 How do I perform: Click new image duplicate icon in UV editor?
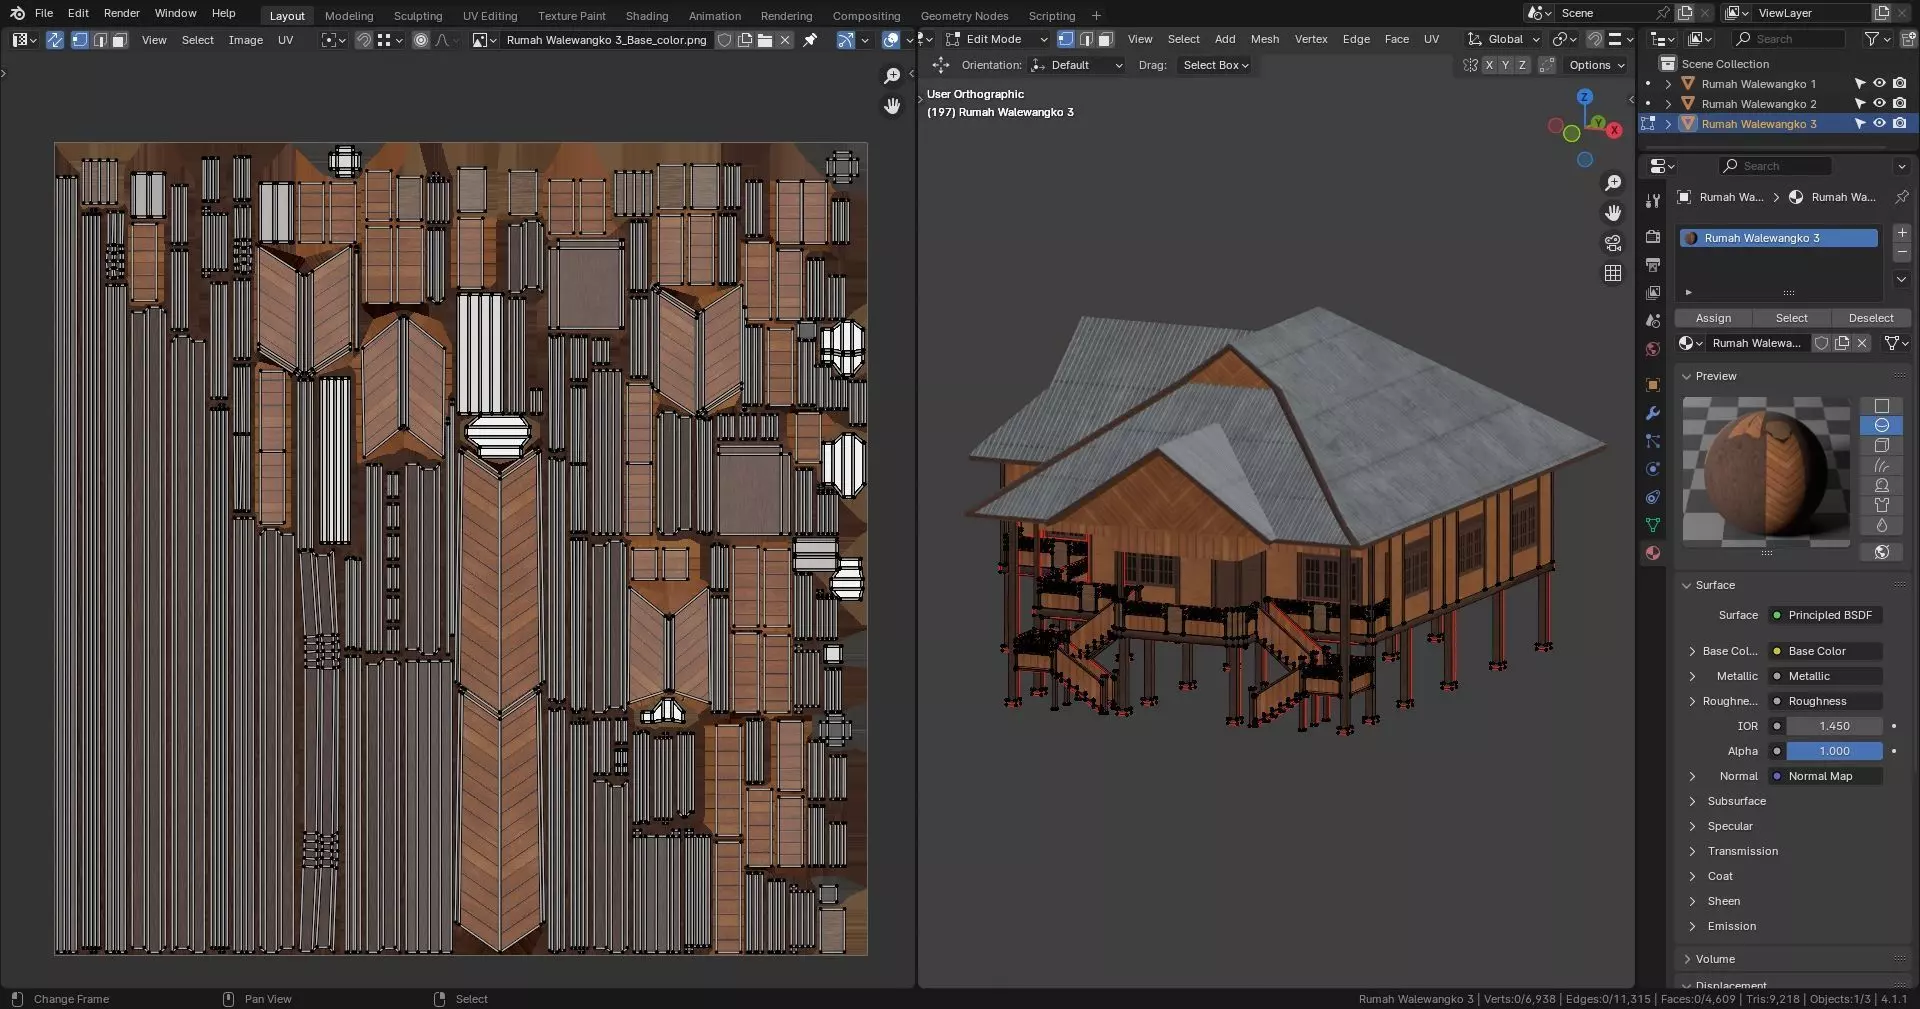pos(745,40)
